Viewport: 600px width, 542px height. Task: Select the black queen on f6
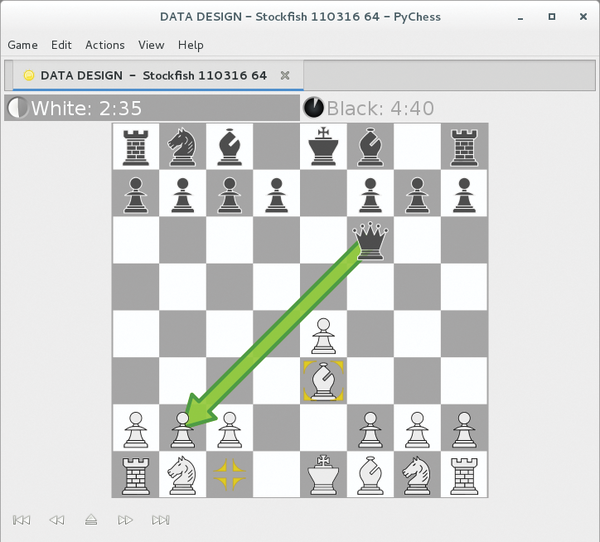pos(370,240)
